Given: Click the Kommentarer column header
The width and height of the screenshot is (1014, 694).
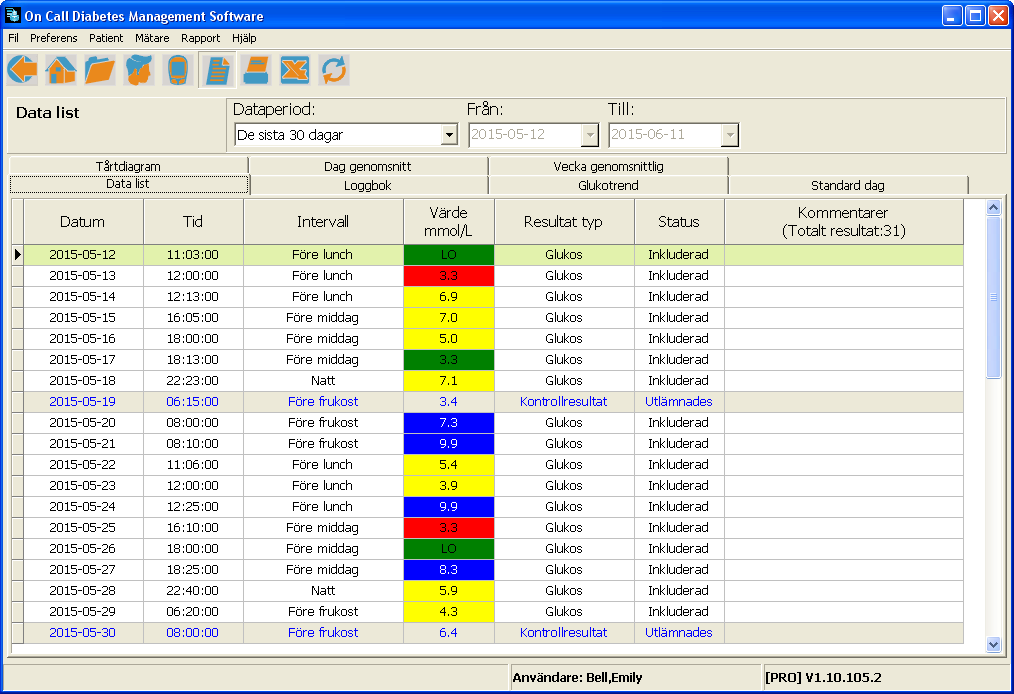Looking at the screenshot, I should coord(844,222).
